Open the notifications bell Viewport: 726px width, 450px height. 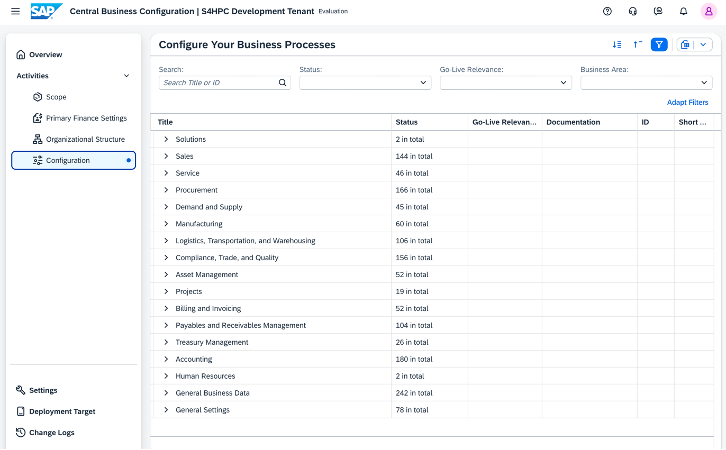(x=683, y=11)
